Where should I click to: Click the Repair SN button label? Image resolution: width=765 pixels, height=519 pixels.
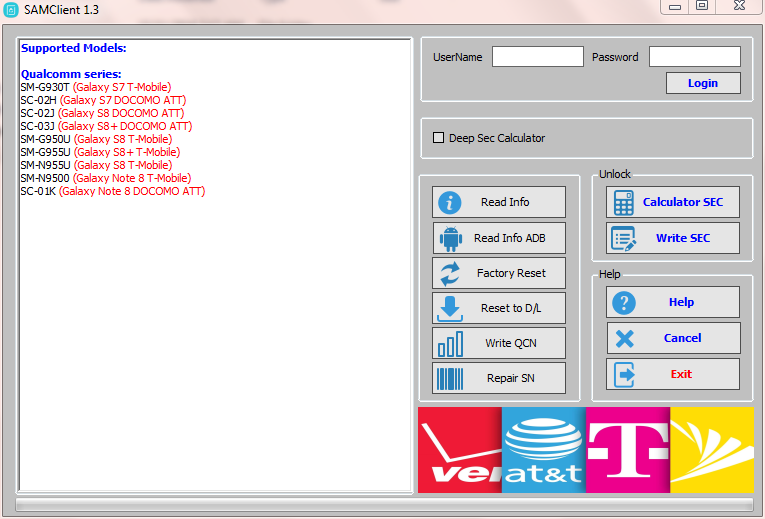coord(510,379)
